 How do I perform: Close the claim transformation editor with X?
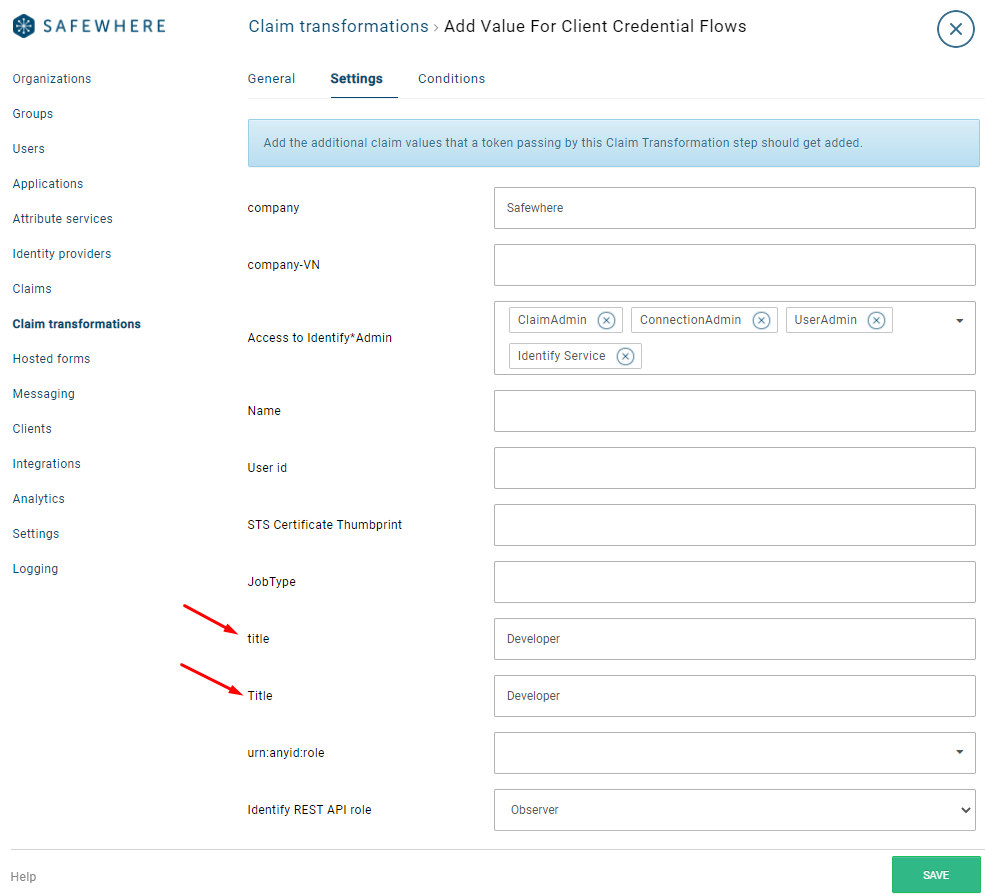[x=955, y=29]
